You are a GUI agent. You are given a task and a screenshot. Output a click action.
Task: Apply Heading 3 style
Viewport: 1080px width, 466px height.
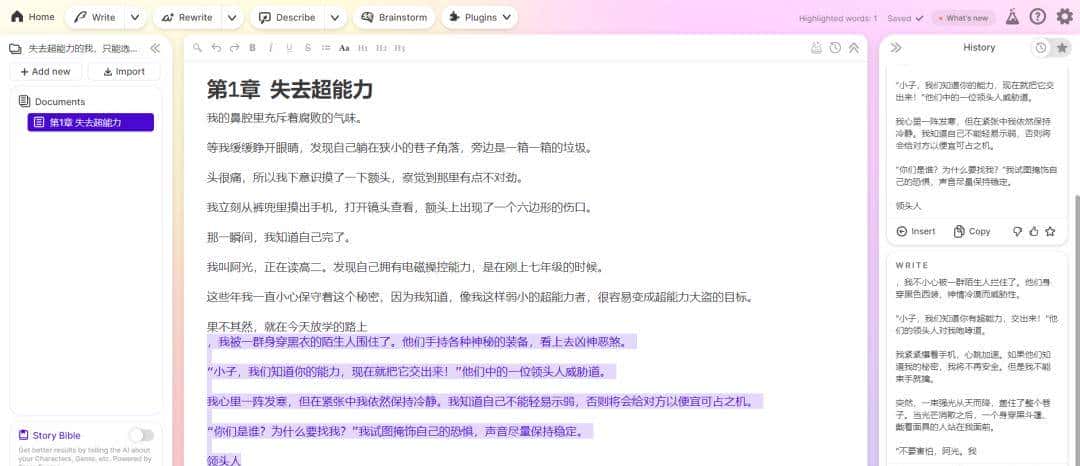(x=399, y=47)
